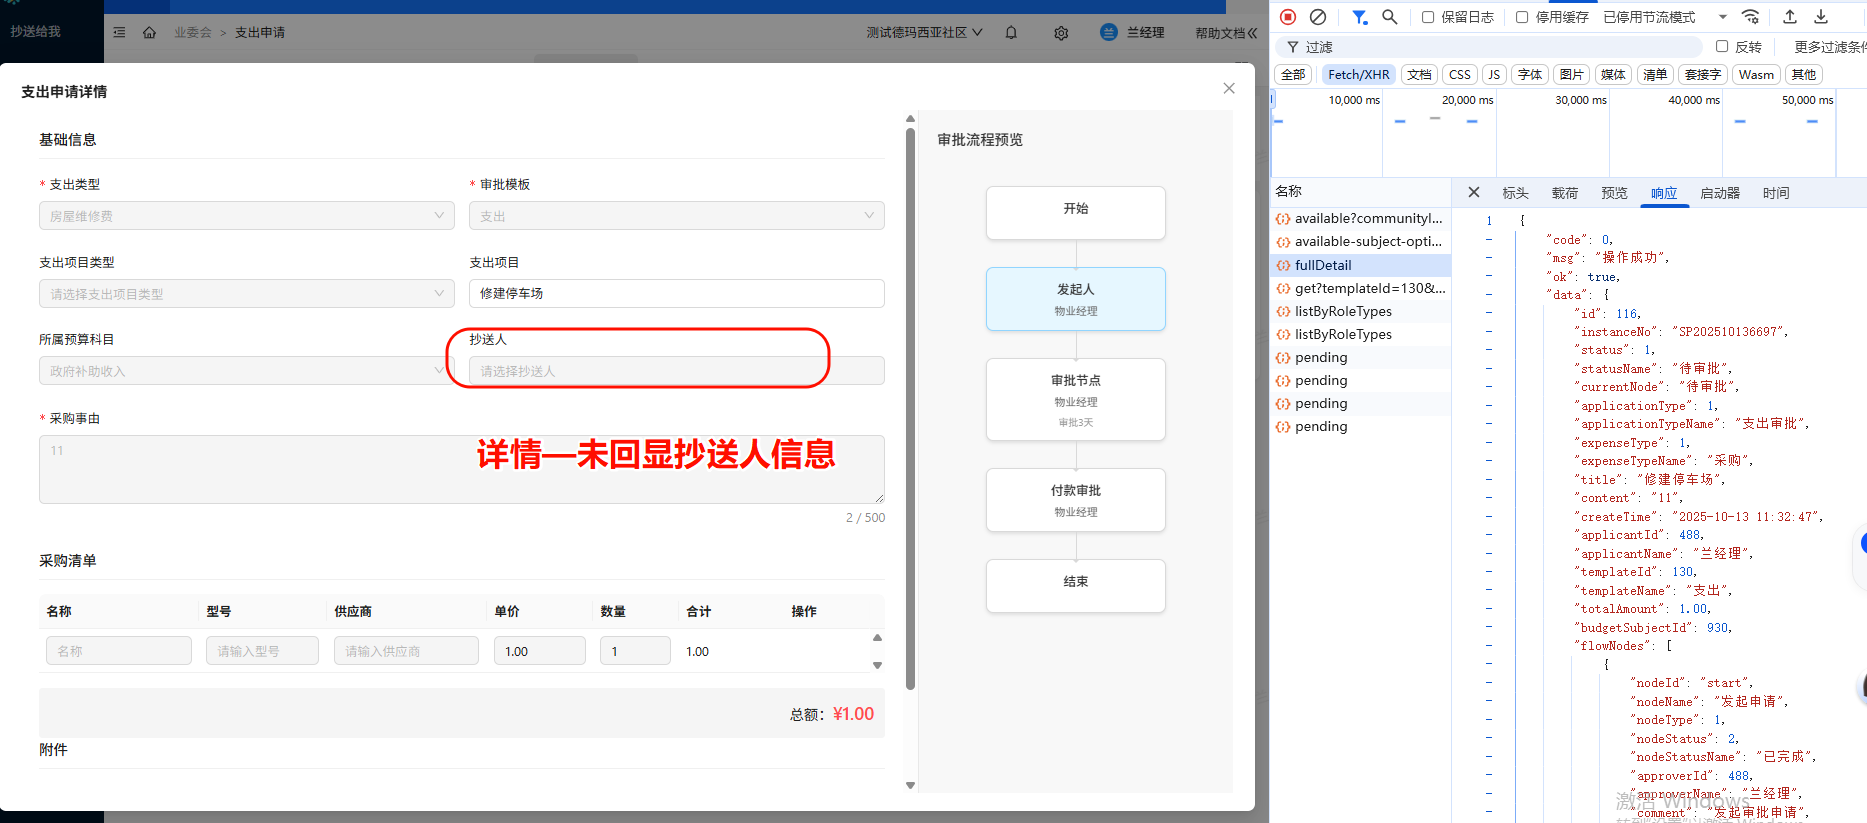This screenshot has width=1867, height=823.
Task: Open the 审批模板 dropdown
Action: tap(677, 216)
